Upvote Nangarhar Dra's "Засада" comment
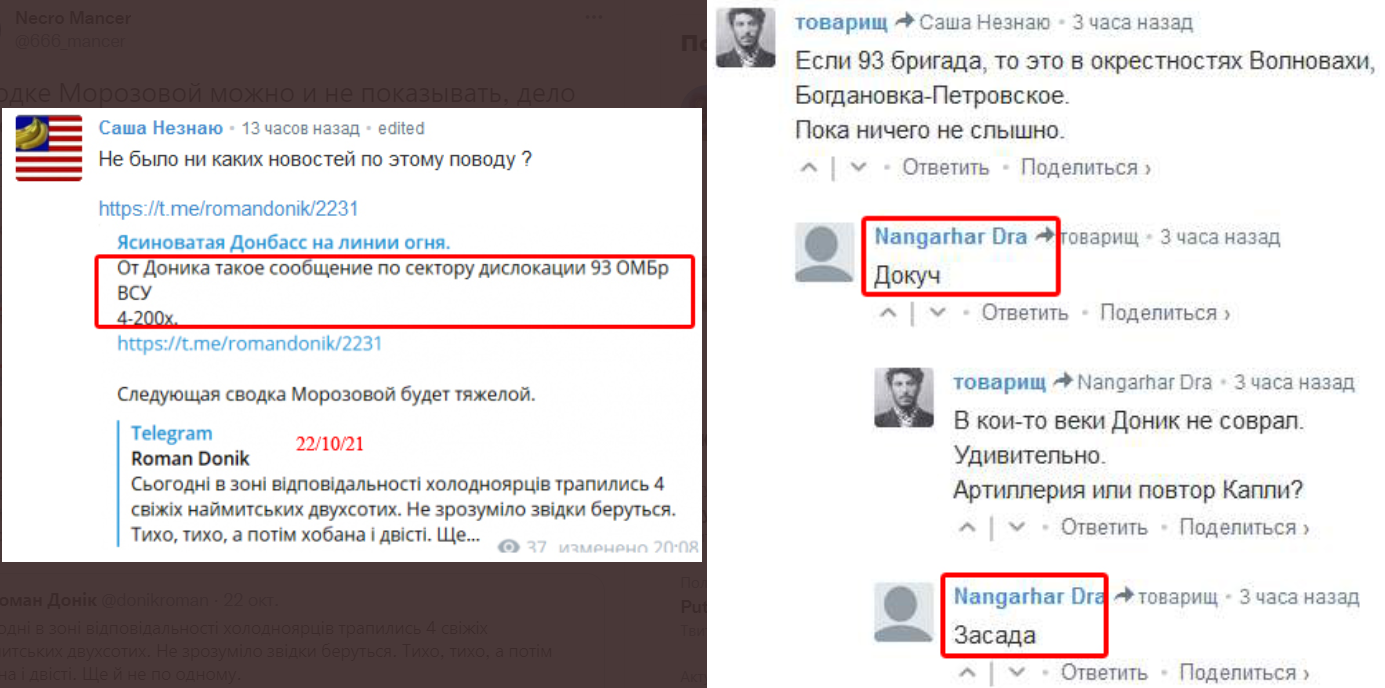Viewport: 1385px width, 688px height. coord(967,672)
